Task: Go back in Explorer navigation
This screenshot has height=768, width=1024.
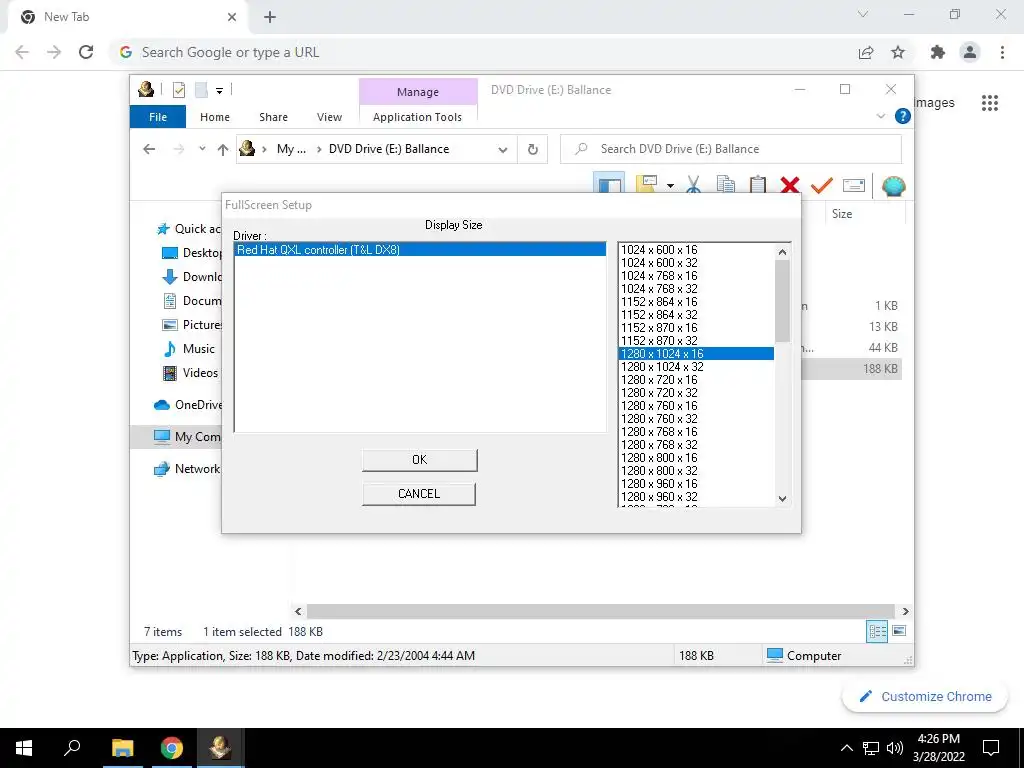Action: pyautogui.click(x=149, y=149)
